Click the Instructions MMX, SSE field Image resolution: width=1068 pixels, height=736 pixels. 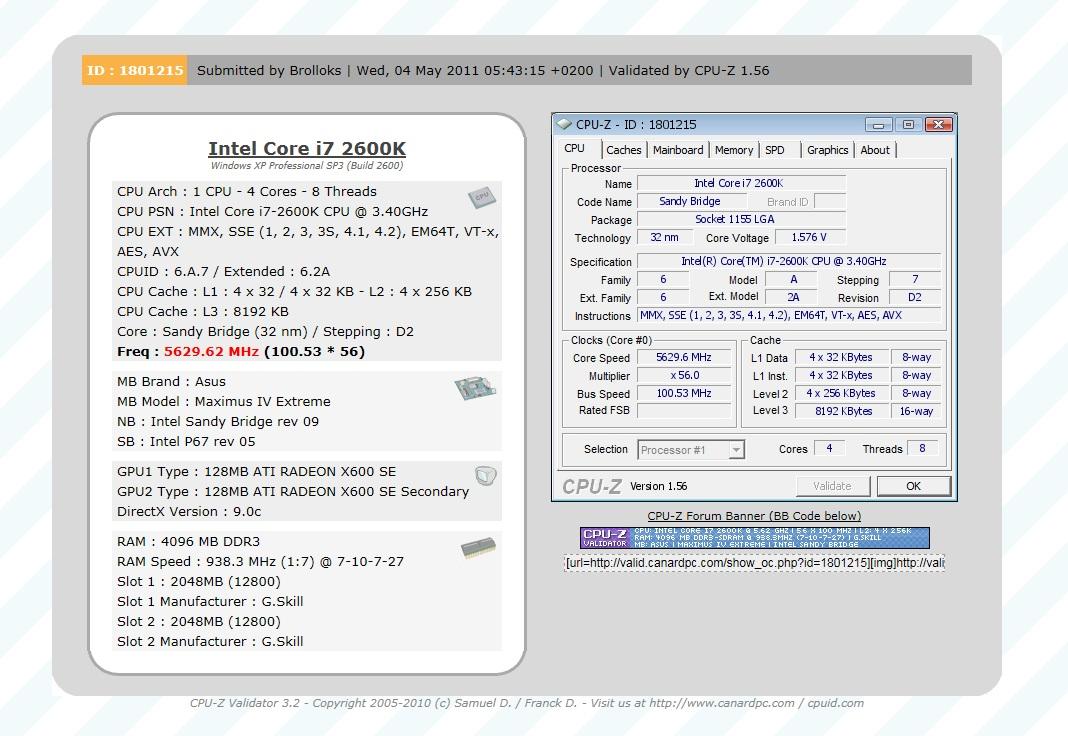click(x=789, y=315)
